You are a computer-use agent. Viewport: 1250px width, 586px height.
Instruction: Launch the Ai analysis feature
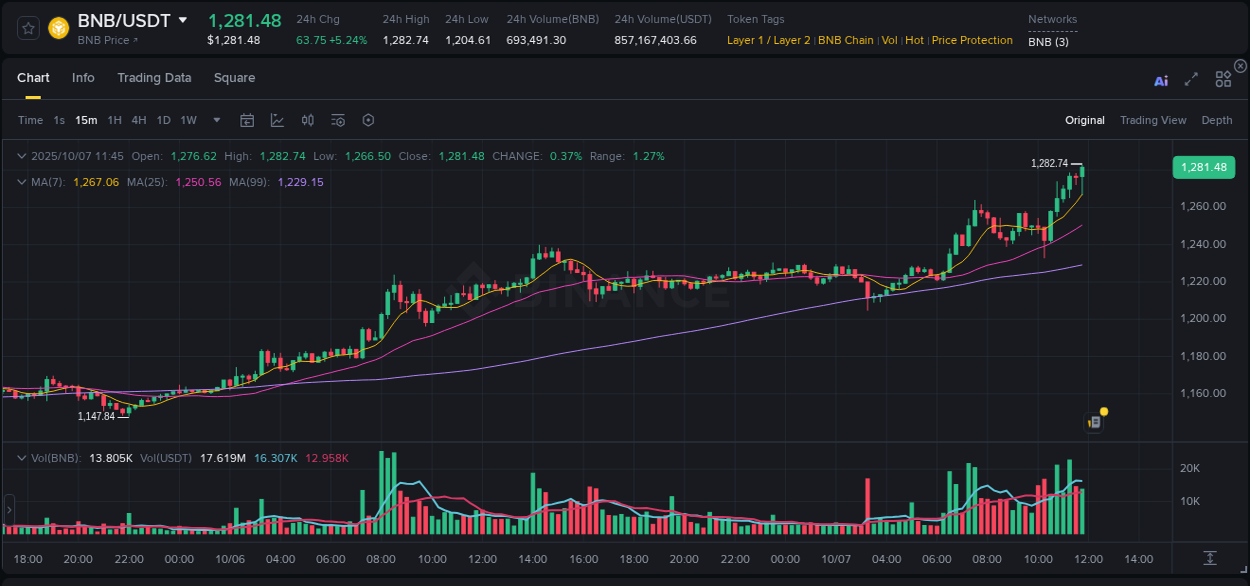point(1161,81)
